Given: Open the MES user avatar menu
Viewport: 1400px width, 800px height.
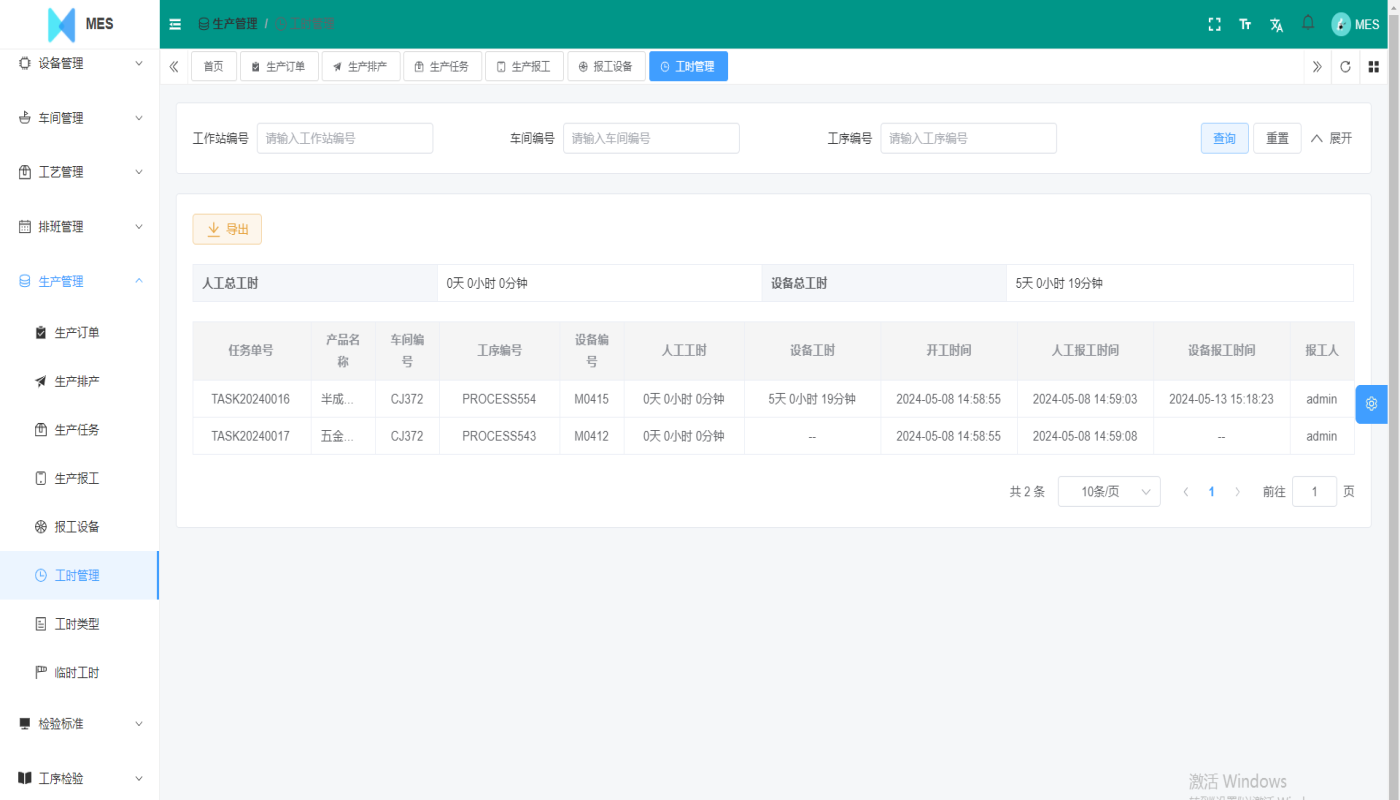Looking at the screenshot, I should point(1355,24).
